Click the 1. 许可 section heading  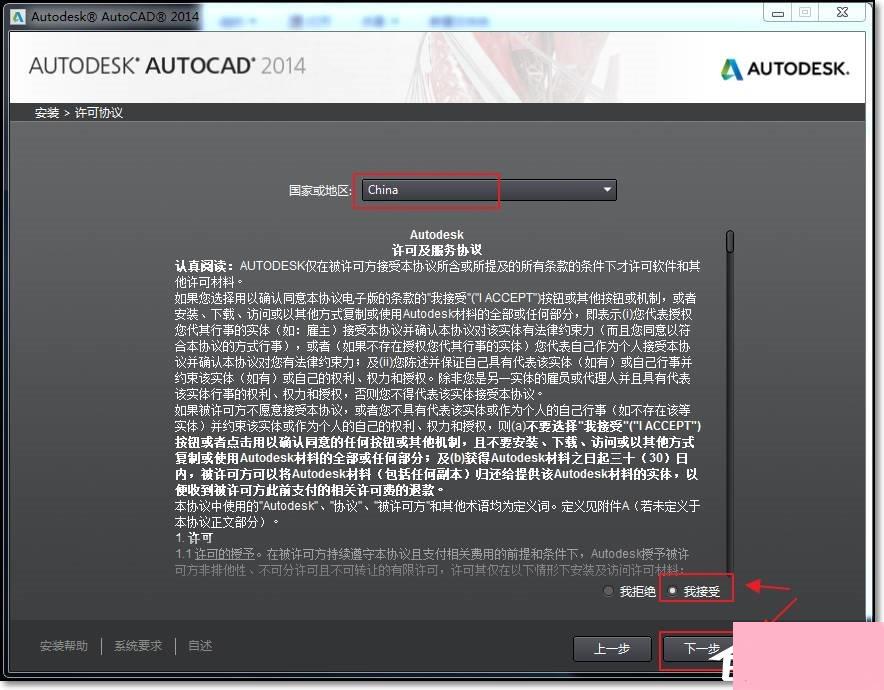[194, 538]
